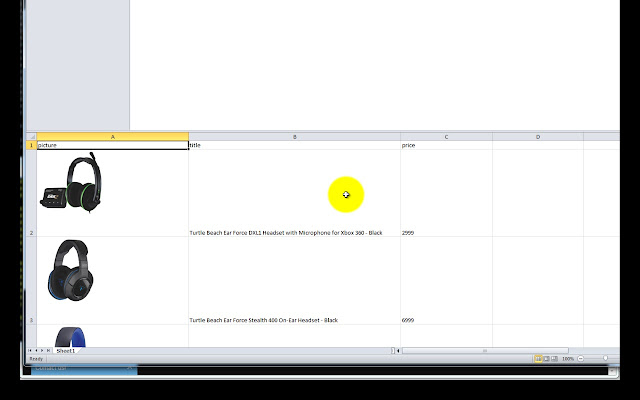Screen dimensions: 640x400
Task: Click the 'title' header cell
Action: pos(295,145)
